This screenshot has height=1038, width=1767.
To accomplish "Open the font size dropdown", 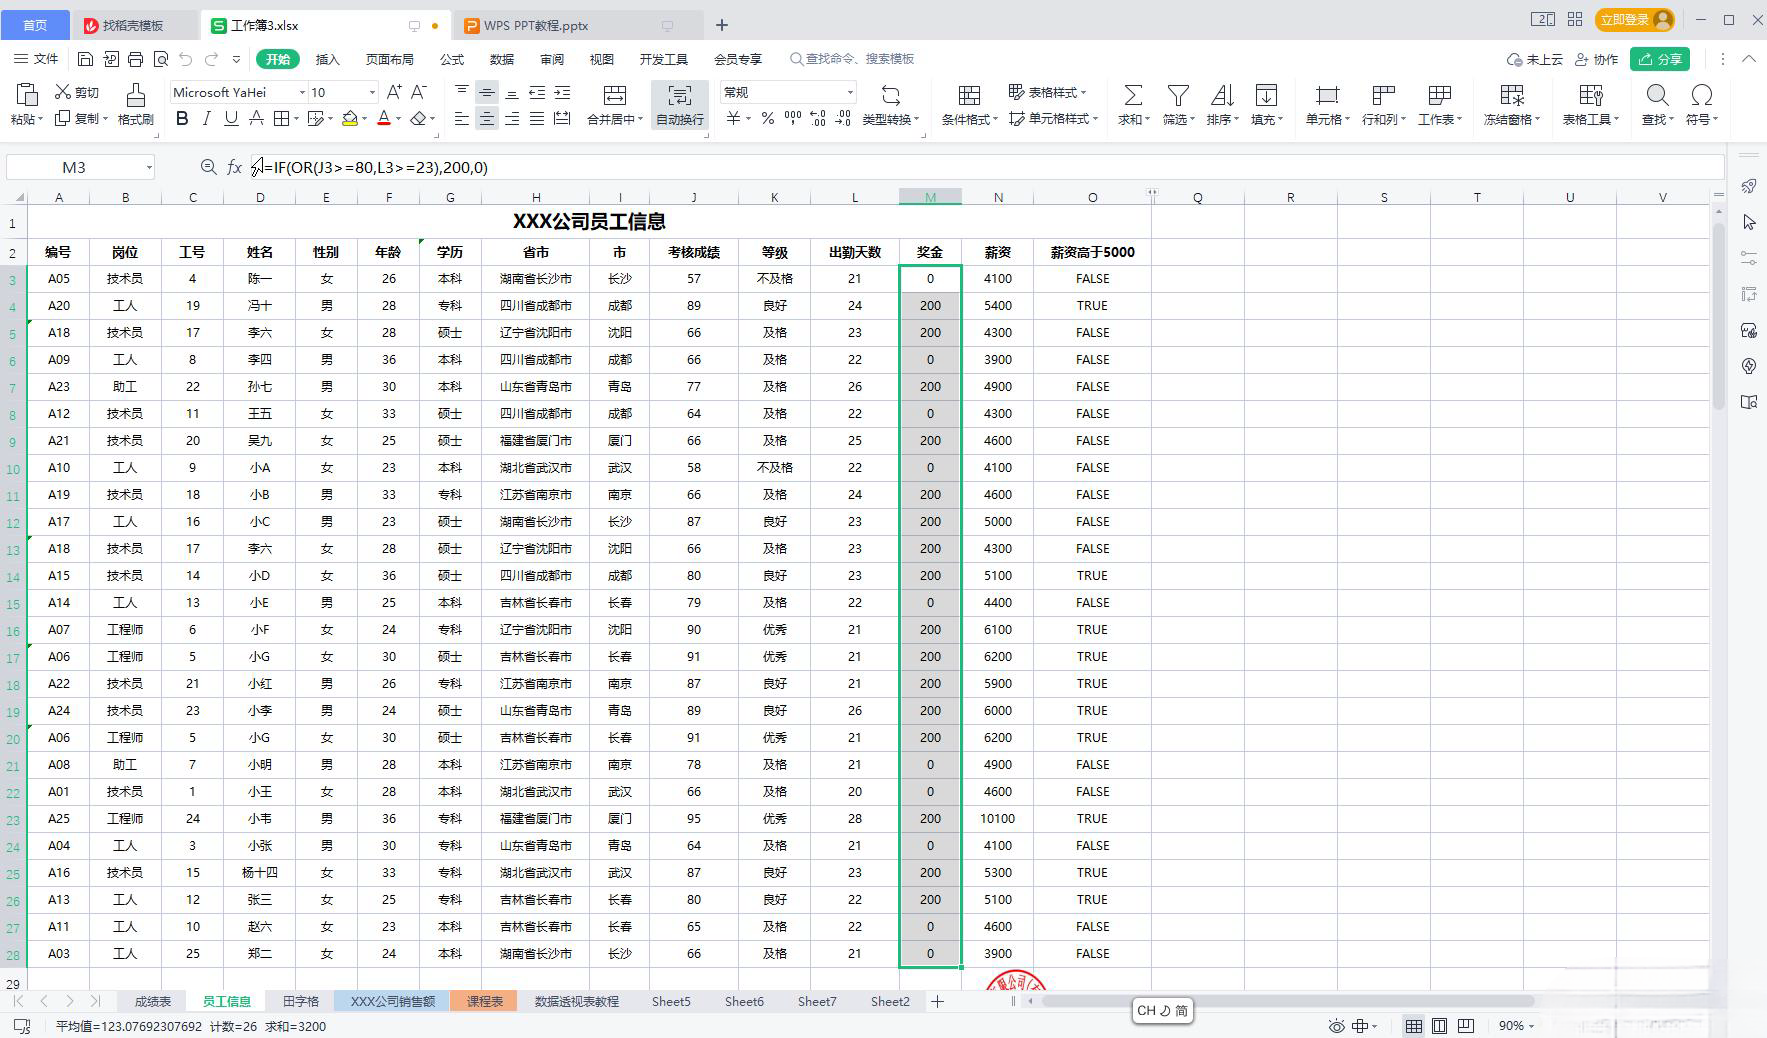I will pyautogui.click(x=372, y=92).
